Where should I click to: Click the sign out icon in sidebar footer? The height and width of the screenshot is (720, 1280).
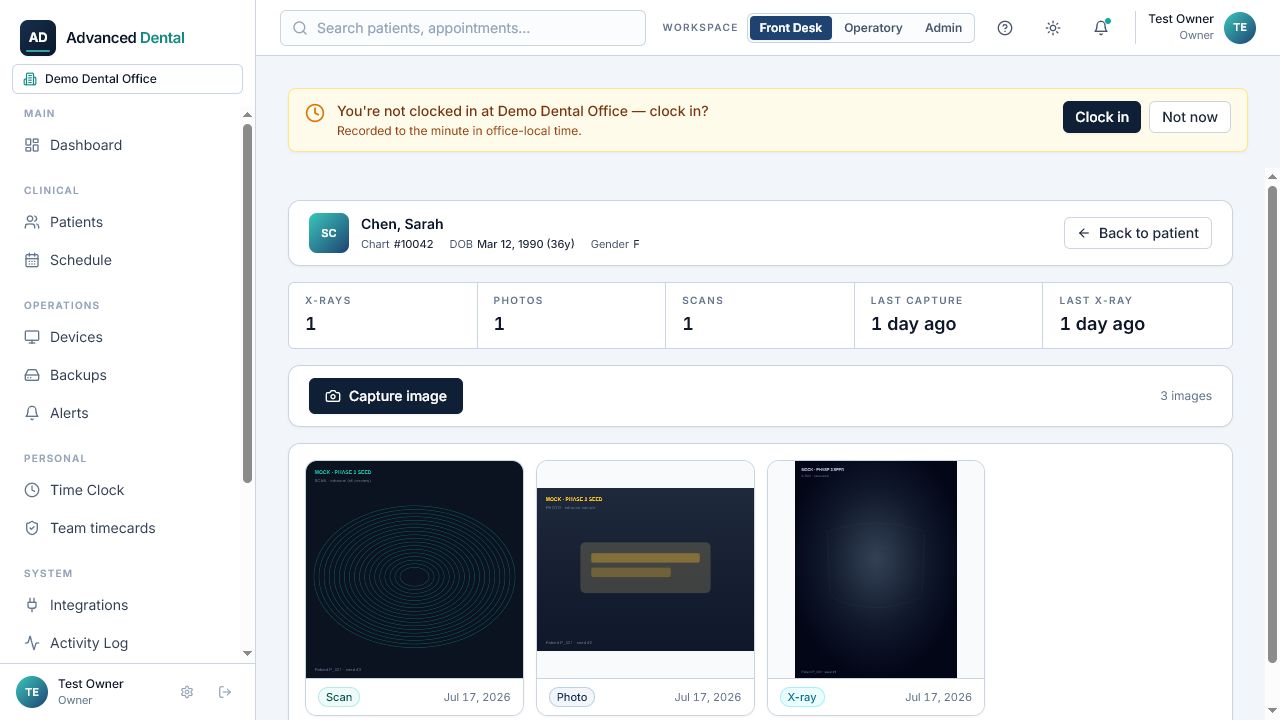(x=225, y=692)
